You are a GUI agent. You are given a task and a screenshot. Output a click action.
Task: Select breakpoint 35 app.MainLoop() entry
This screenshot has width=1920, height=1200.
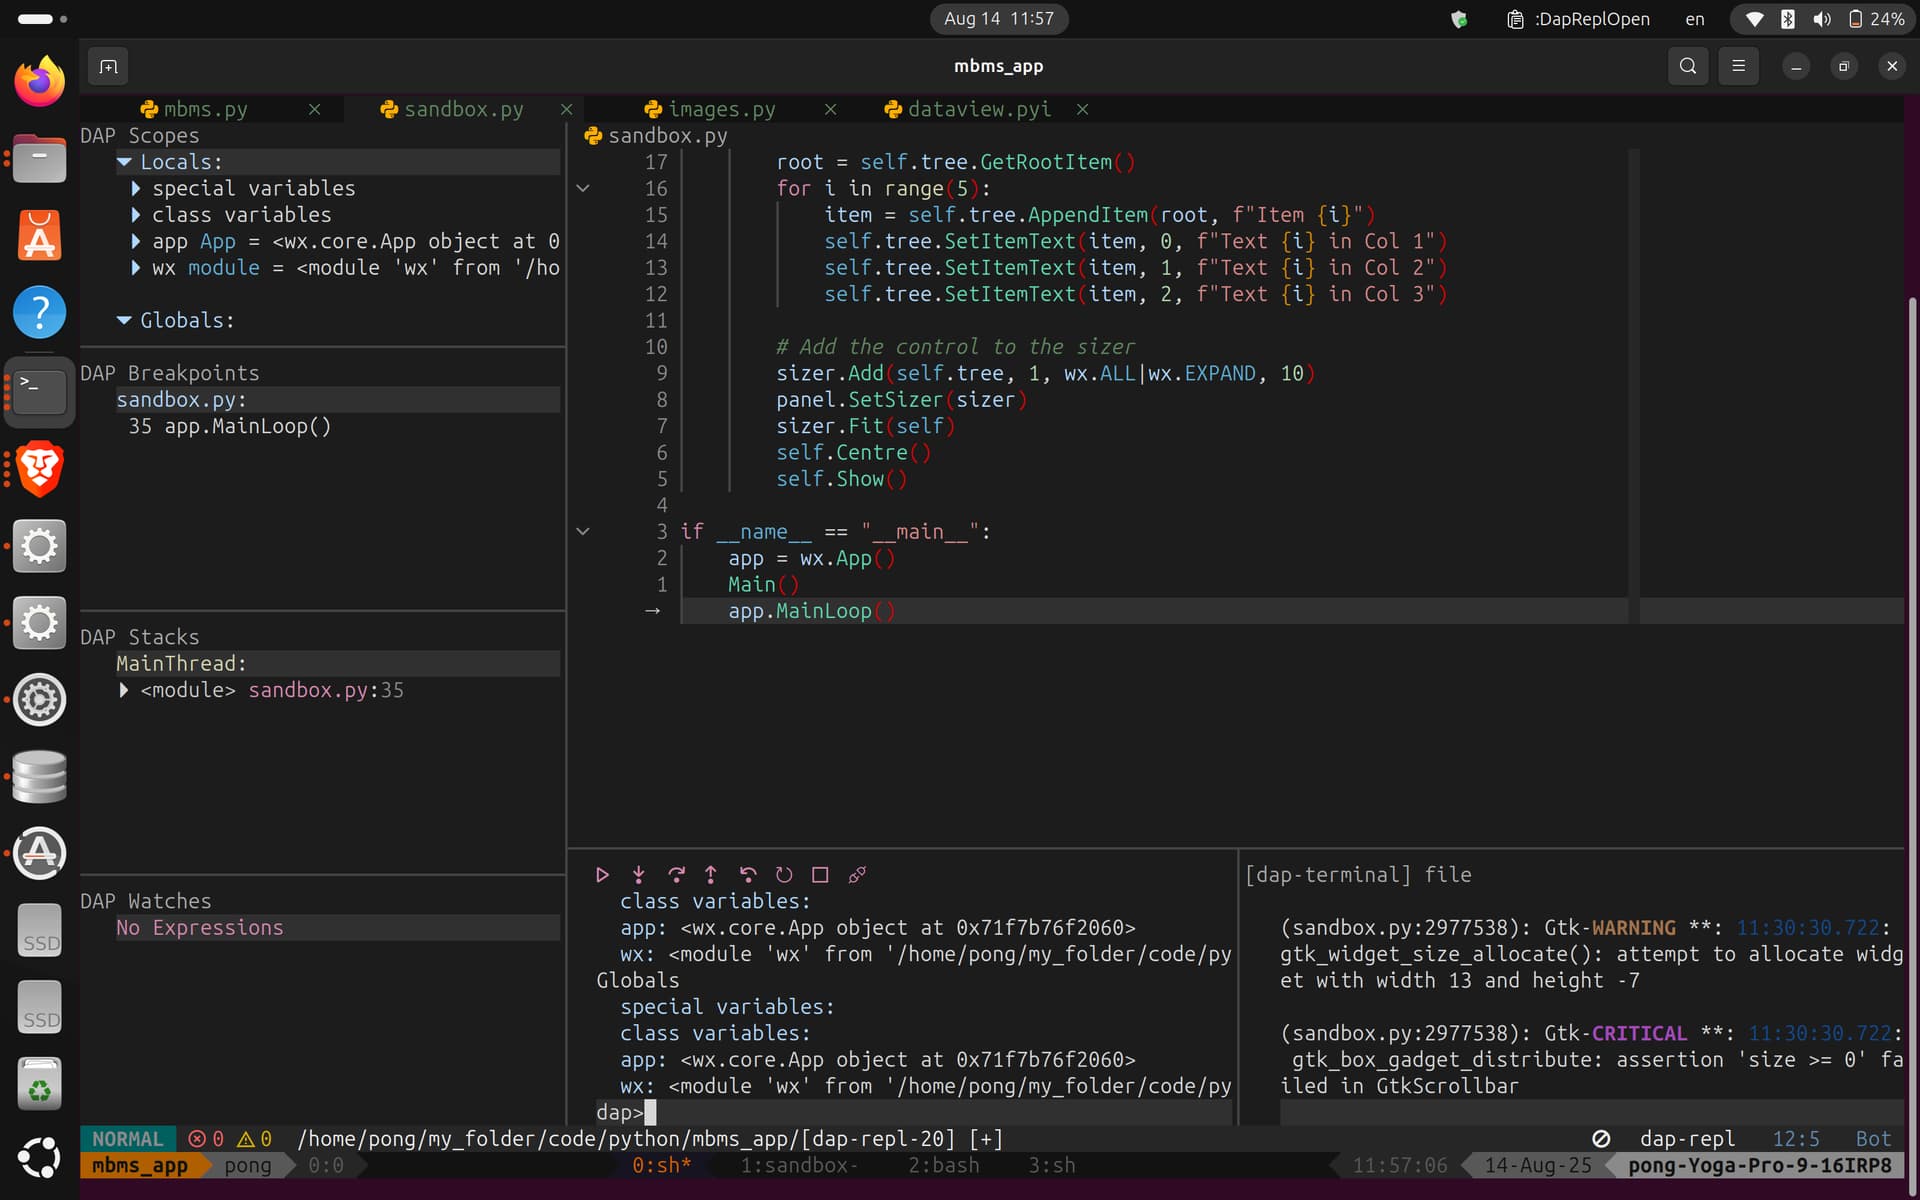pyautogui.click(x=230, y=426)
